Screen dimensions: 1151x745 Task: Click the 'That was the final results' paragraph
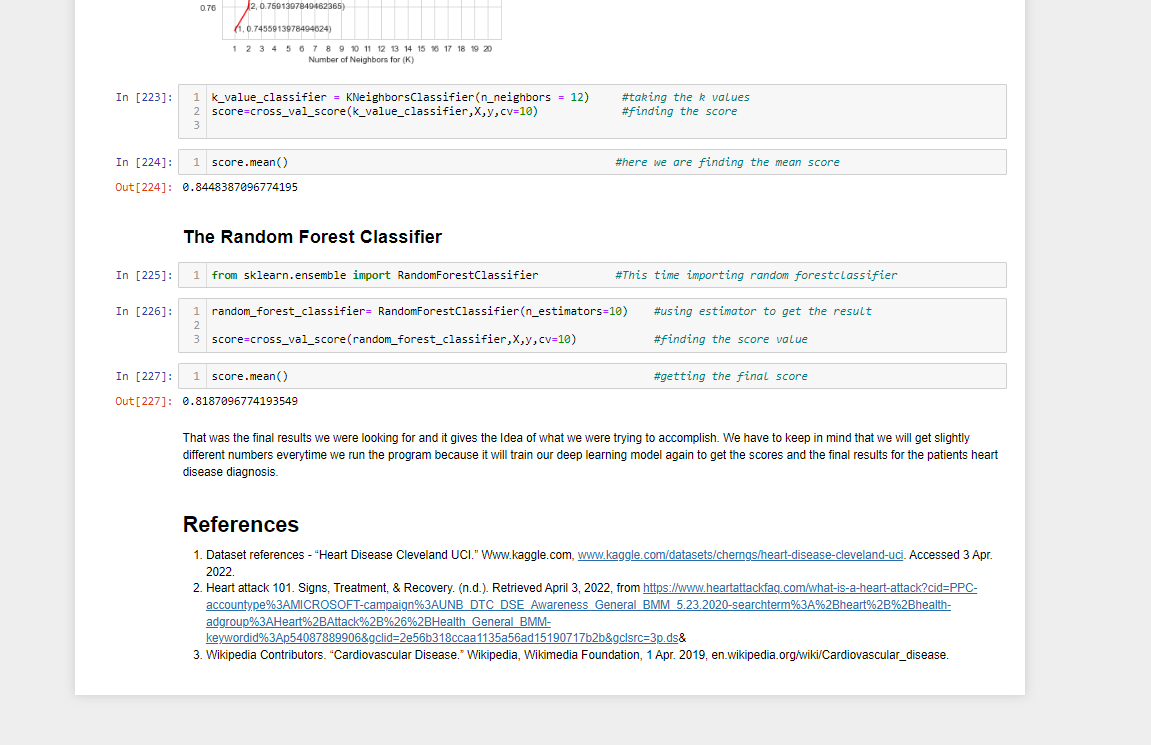590,455
